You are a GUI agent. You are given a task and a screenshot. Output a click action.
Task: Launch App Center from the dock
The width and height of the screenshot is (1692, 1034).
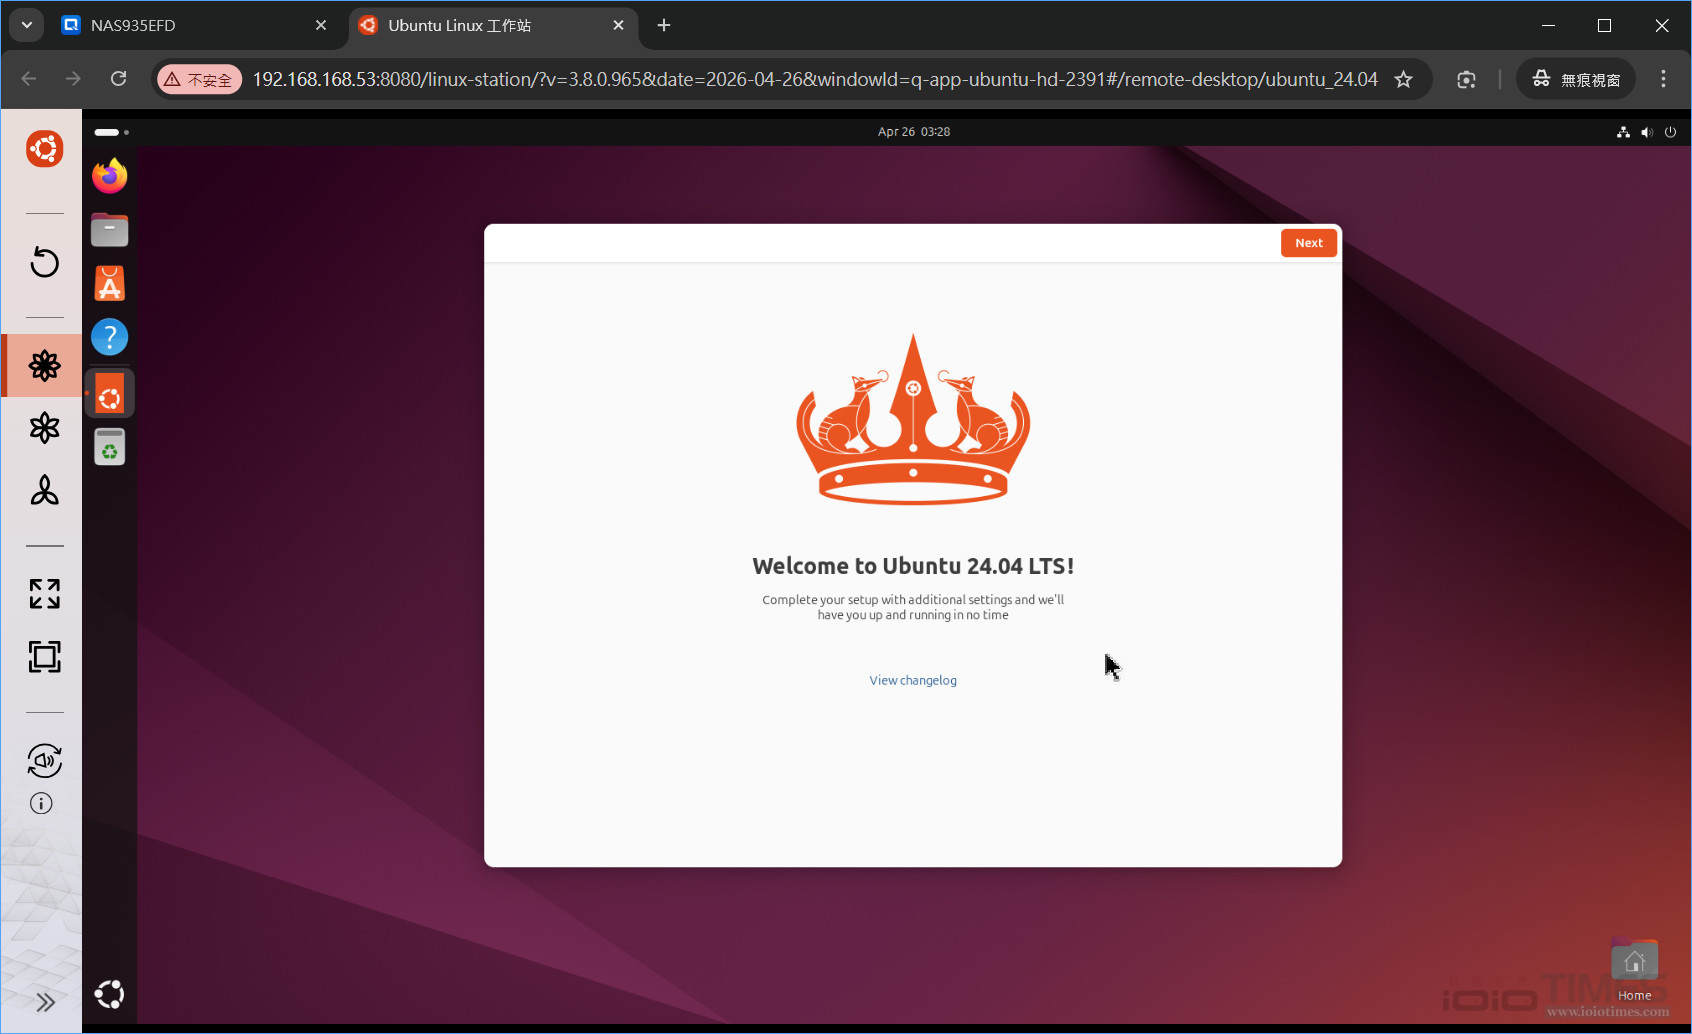pyautogui.click(x=109, y=283)
